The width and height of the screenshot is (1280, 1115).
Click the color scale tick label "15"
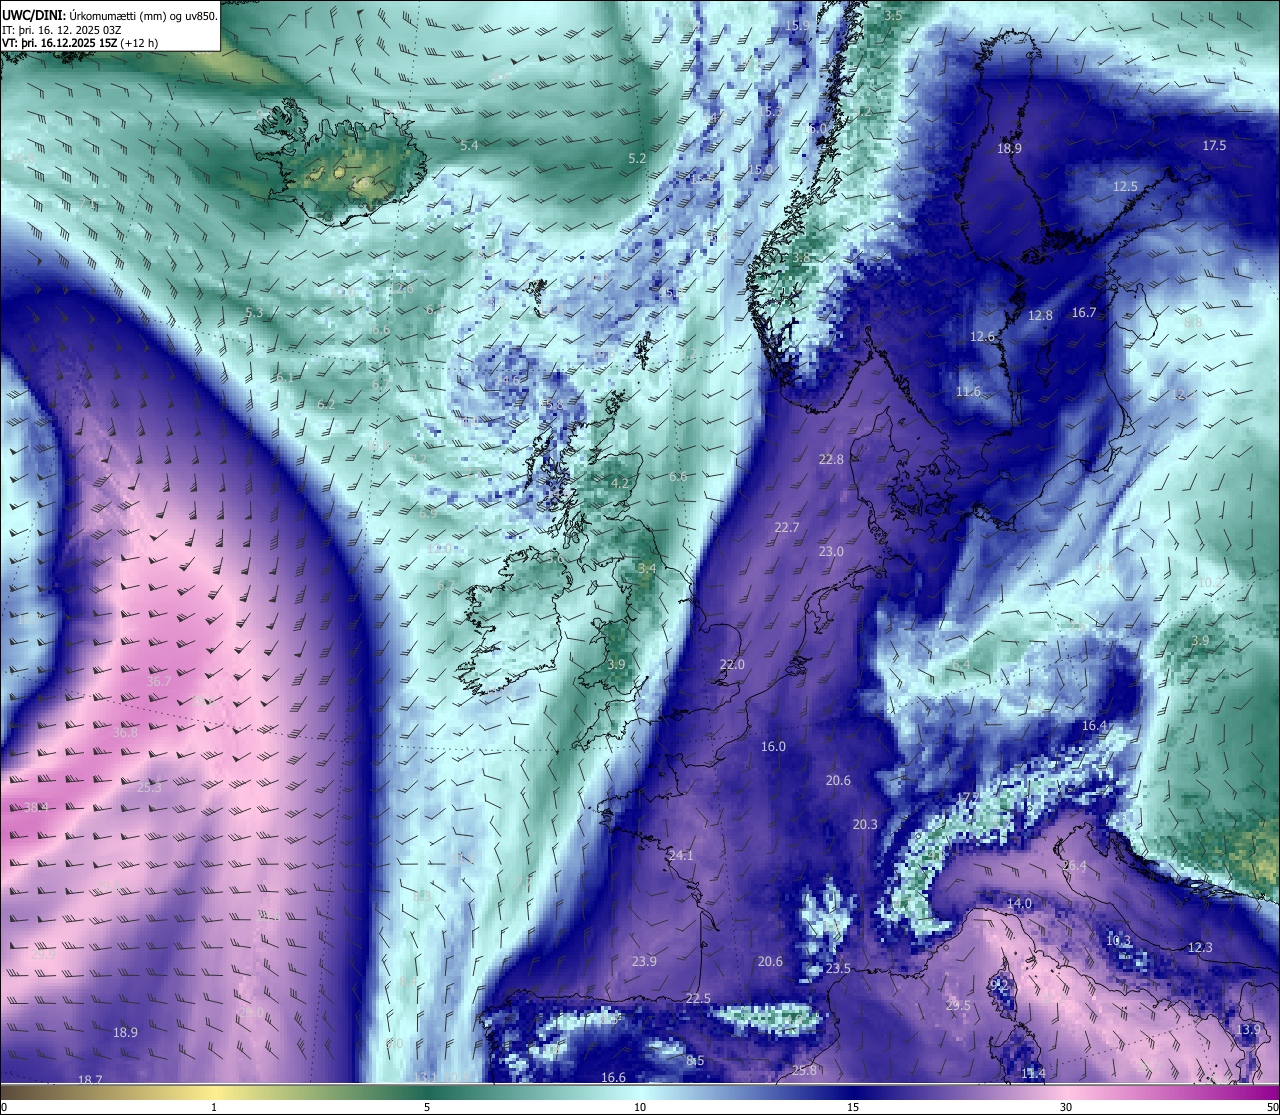point(853,1107)
